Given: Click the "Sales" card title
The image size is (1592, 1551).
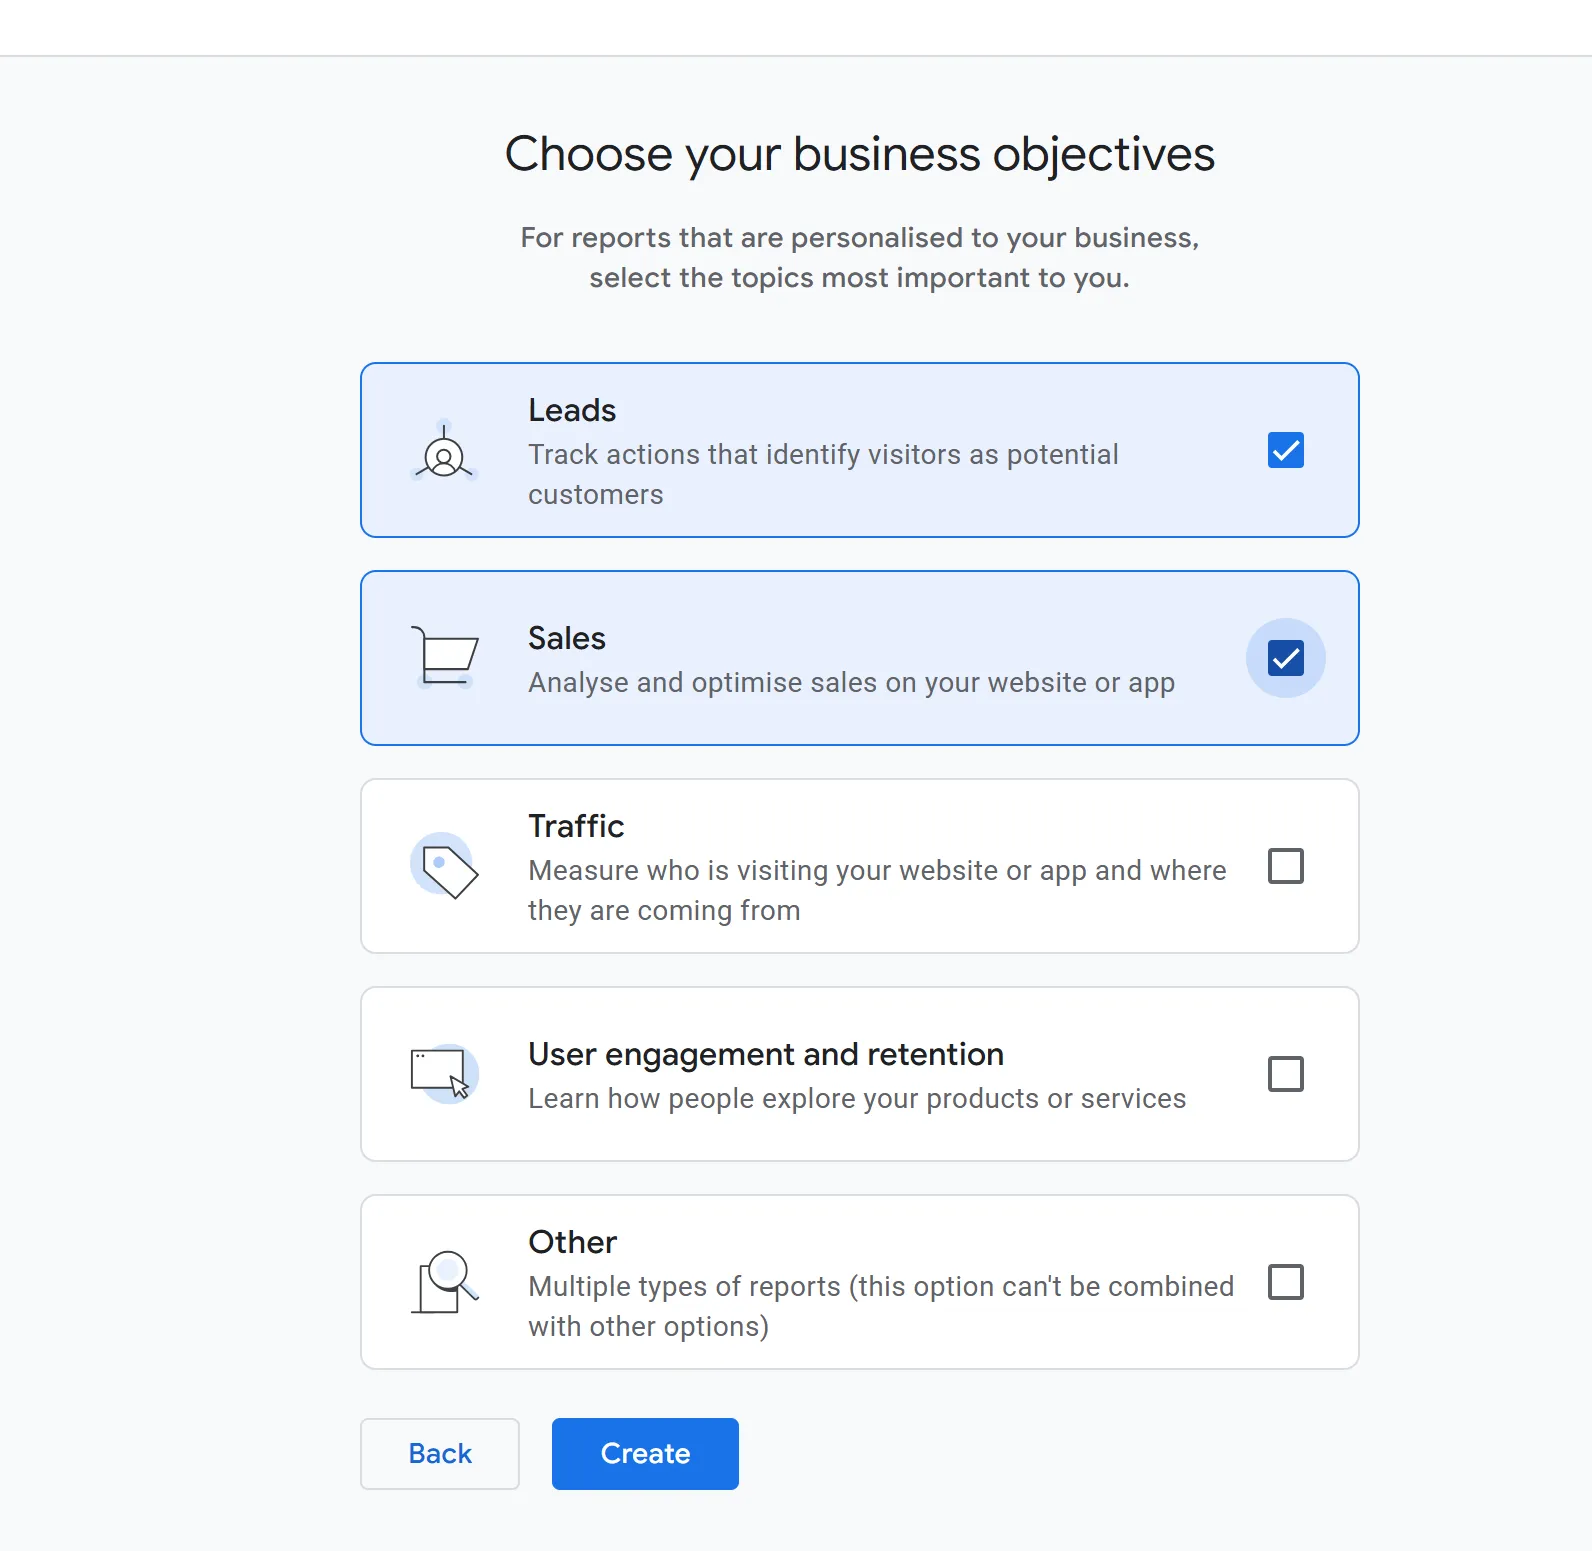Looking at the screenshot, I should (x=567, y=638).
